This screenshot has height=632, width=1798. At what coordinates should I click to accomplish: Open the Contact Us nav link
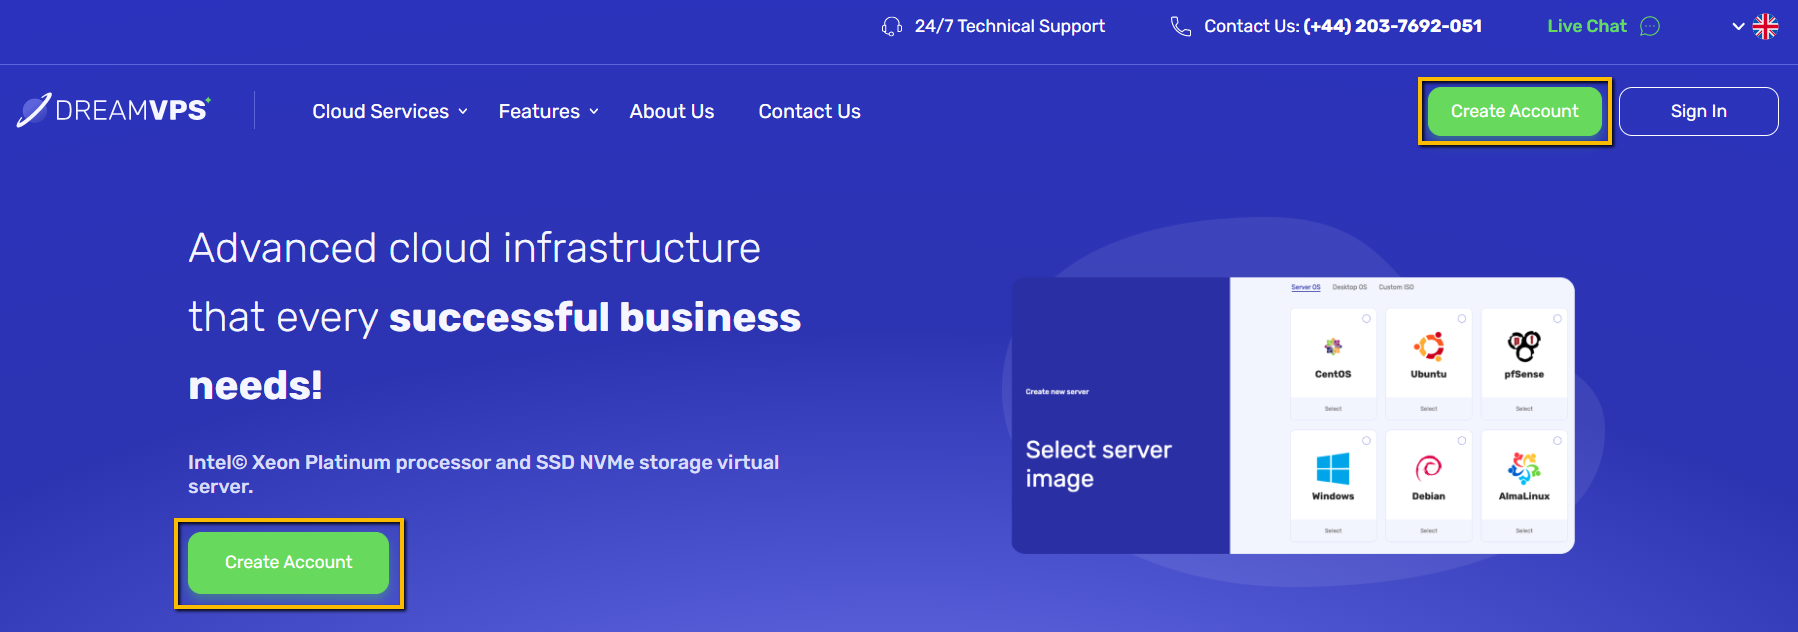[809, 111]
